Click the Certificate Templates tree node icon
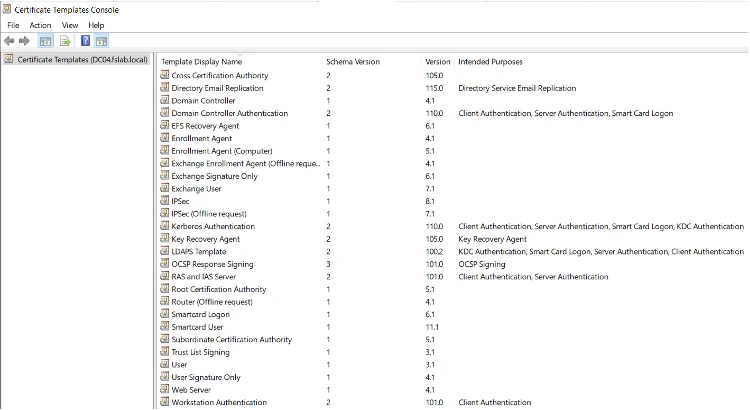 click(x=9, y=59)
